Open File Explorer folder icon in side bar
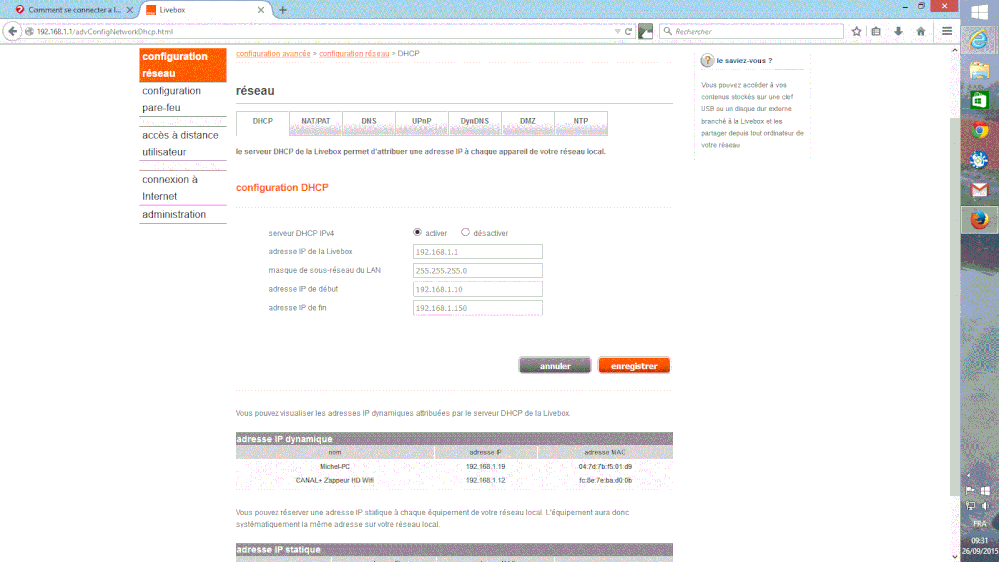 (979, 70)
